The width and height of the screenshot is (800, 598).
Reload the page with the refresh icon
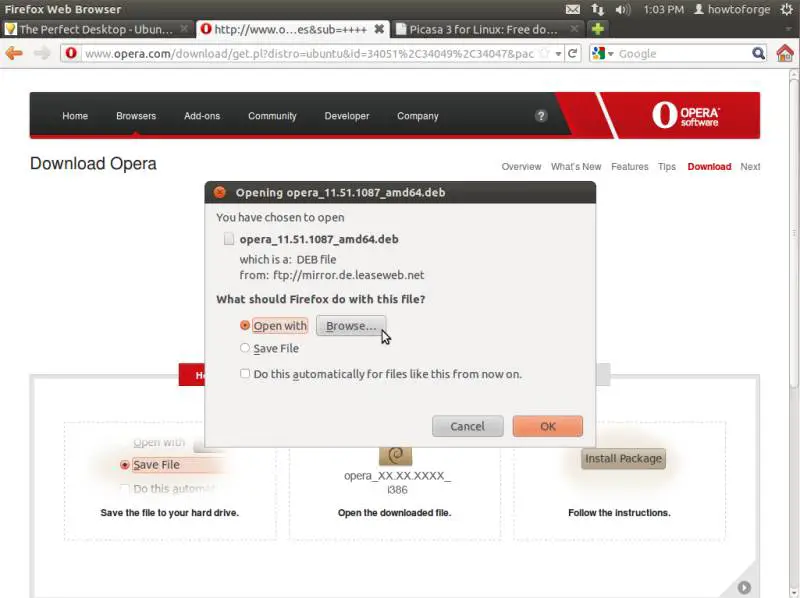tap(573, 53)
